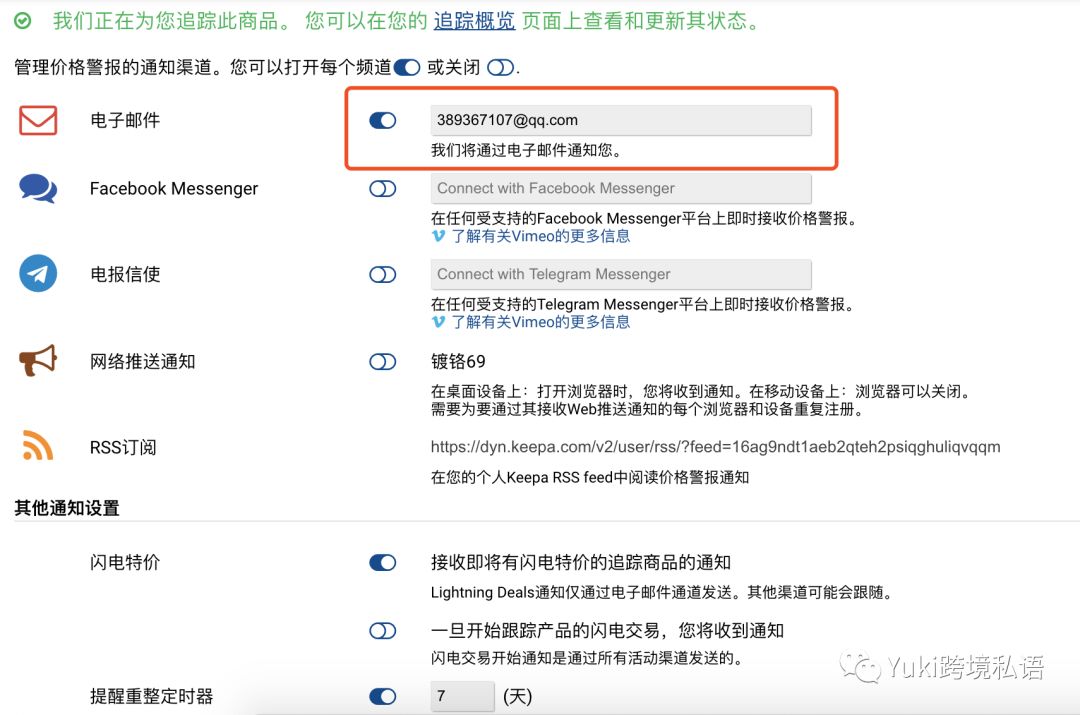This screenshot has height=715, width=1080.
Task: Turn on the Telegram notification toggle
Action: click(382, 273)
